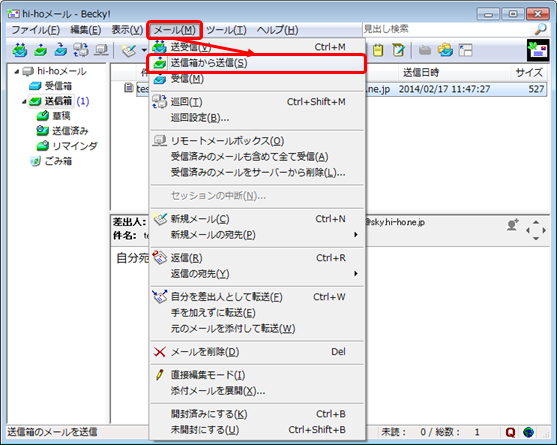The width and height of the screenshot is (557, 445).
Task: Choose メールを削除(D) menu entry
Action: pos(258,352)
